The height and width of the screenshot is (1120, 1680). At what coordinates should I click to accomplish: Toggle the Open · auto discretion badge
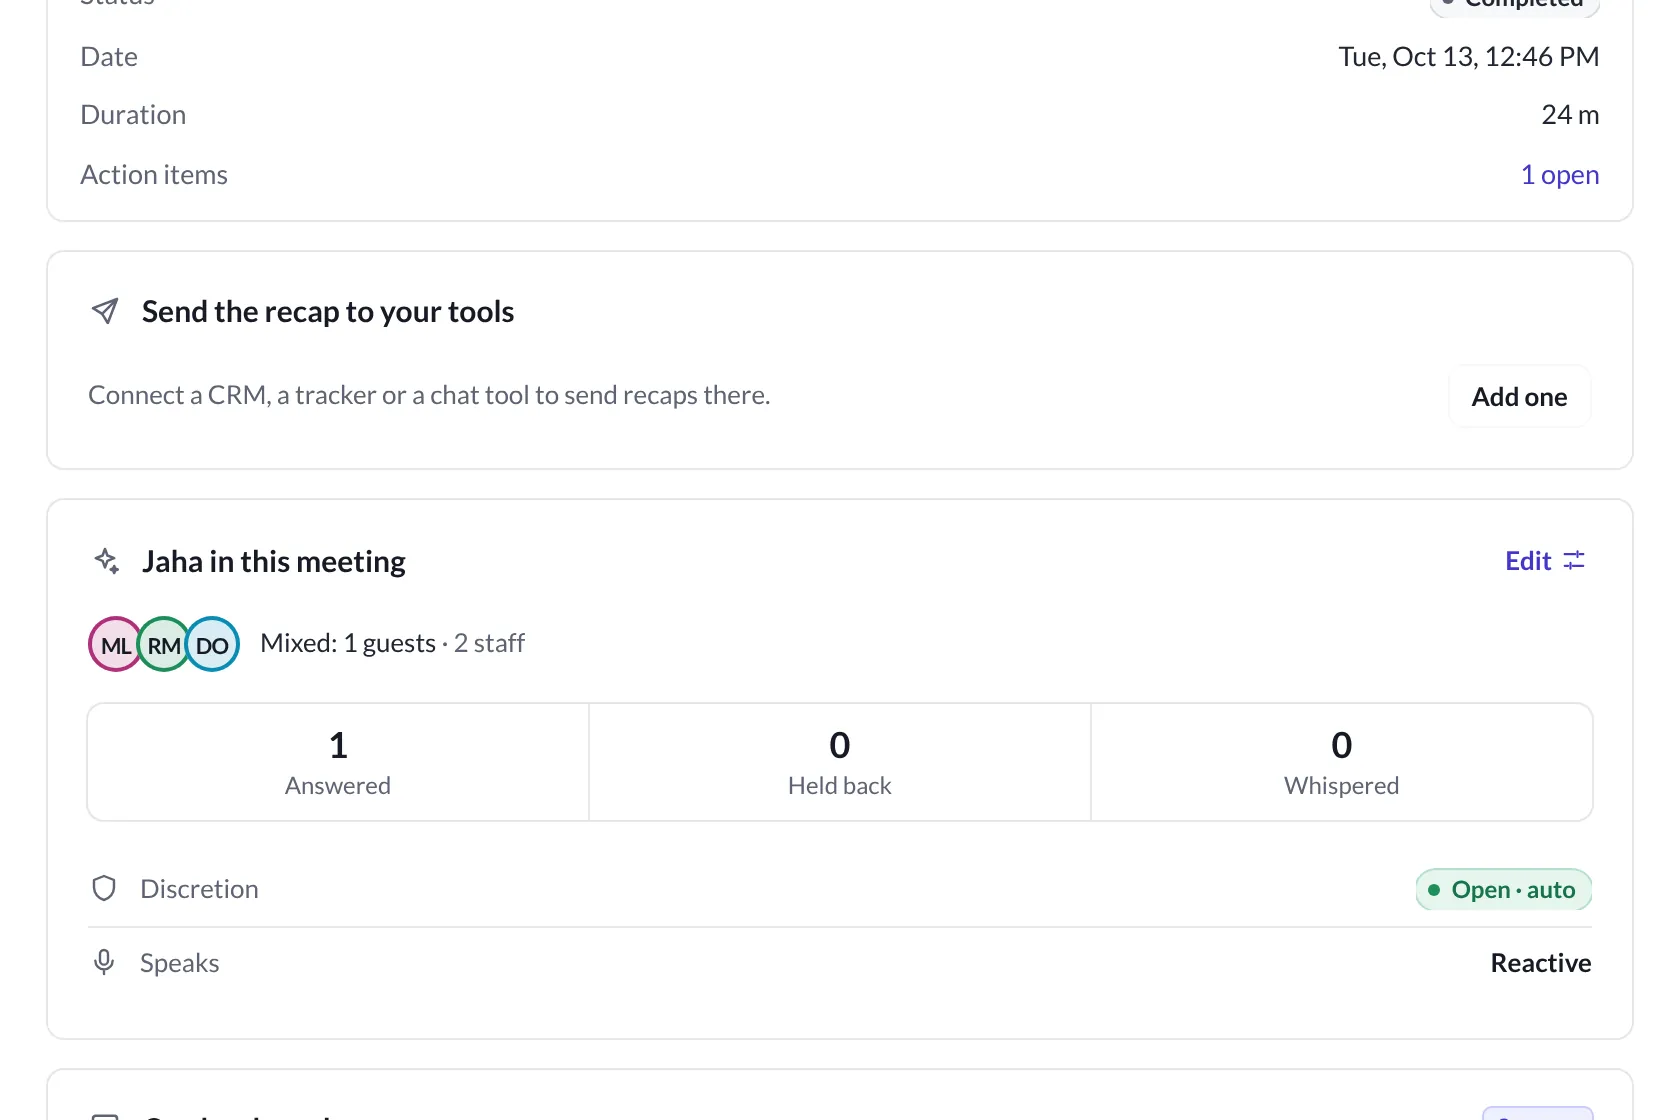[1503, 889]
